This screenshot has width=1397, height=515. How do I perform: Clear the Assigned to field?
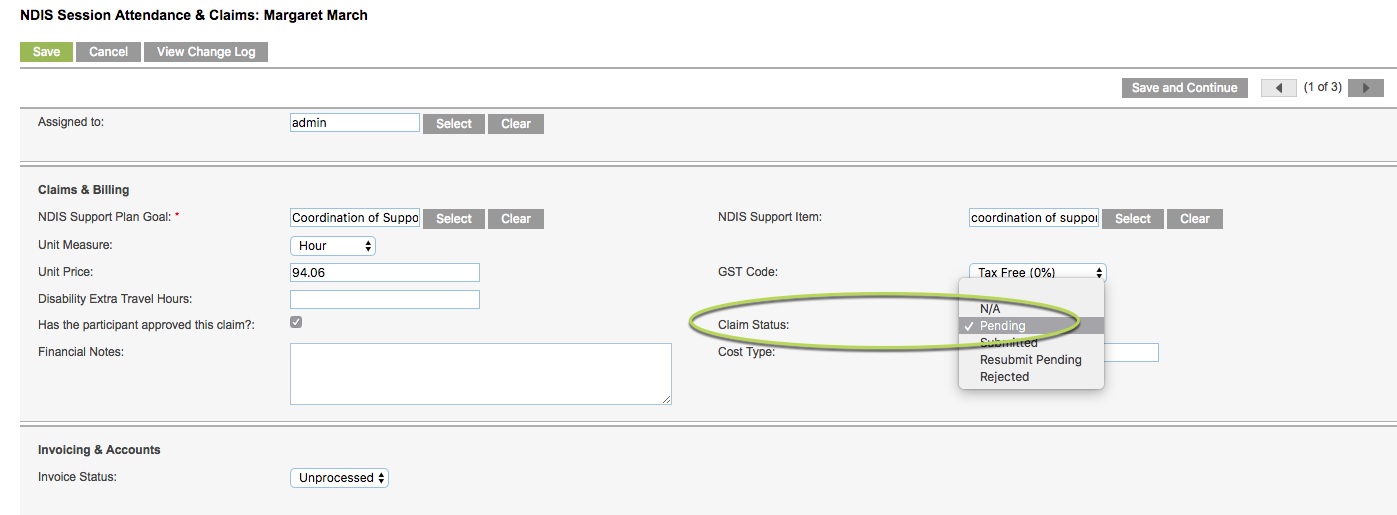point(516,124)
